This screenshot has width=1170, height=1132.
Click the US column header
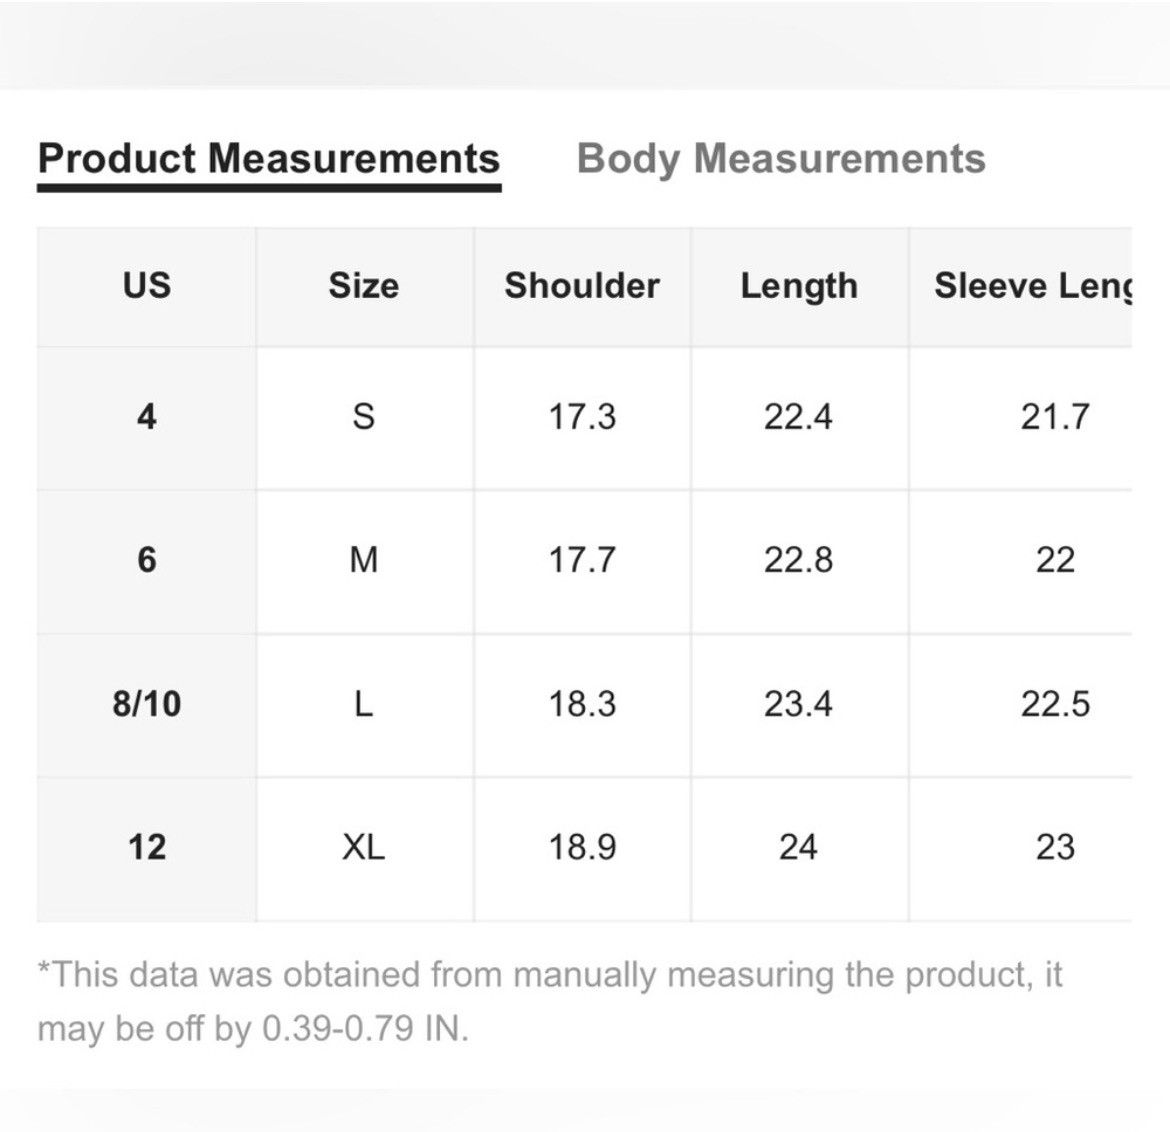147,286
